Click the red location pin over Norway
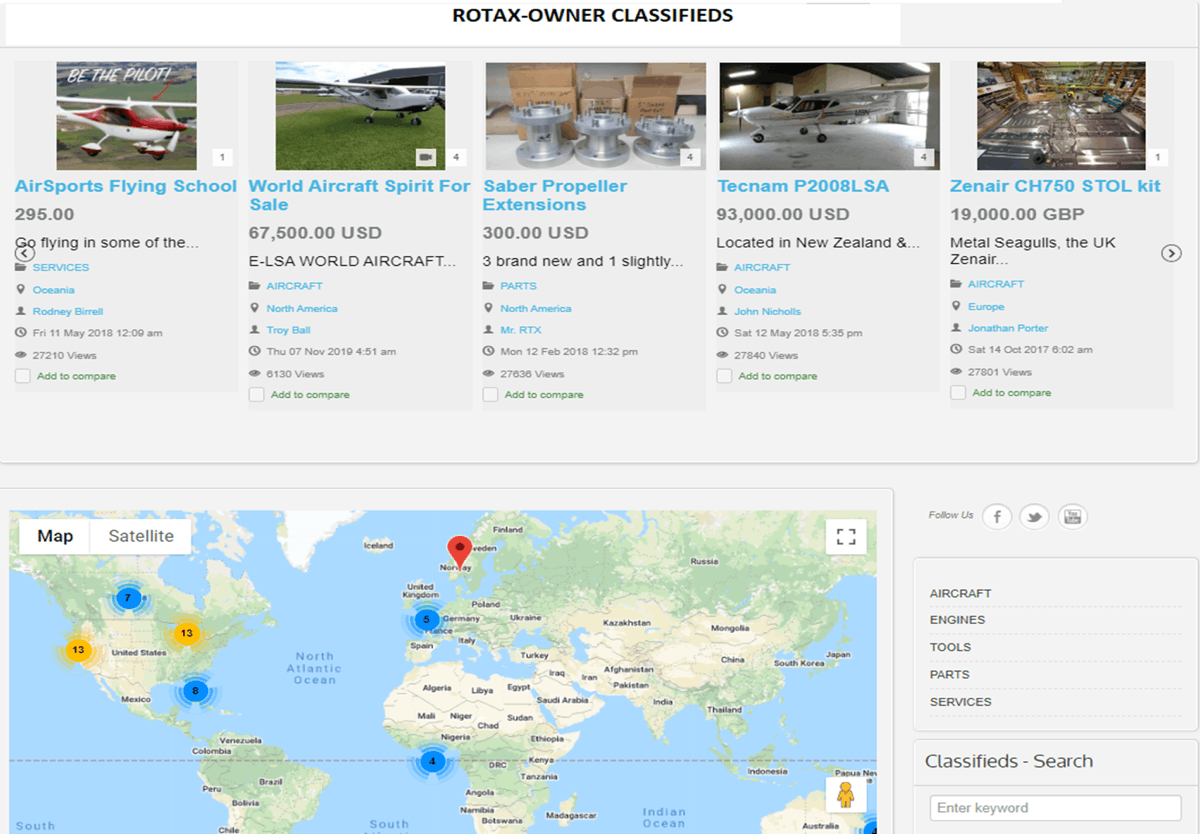1200x834 pixels. (x=459, y=553)
